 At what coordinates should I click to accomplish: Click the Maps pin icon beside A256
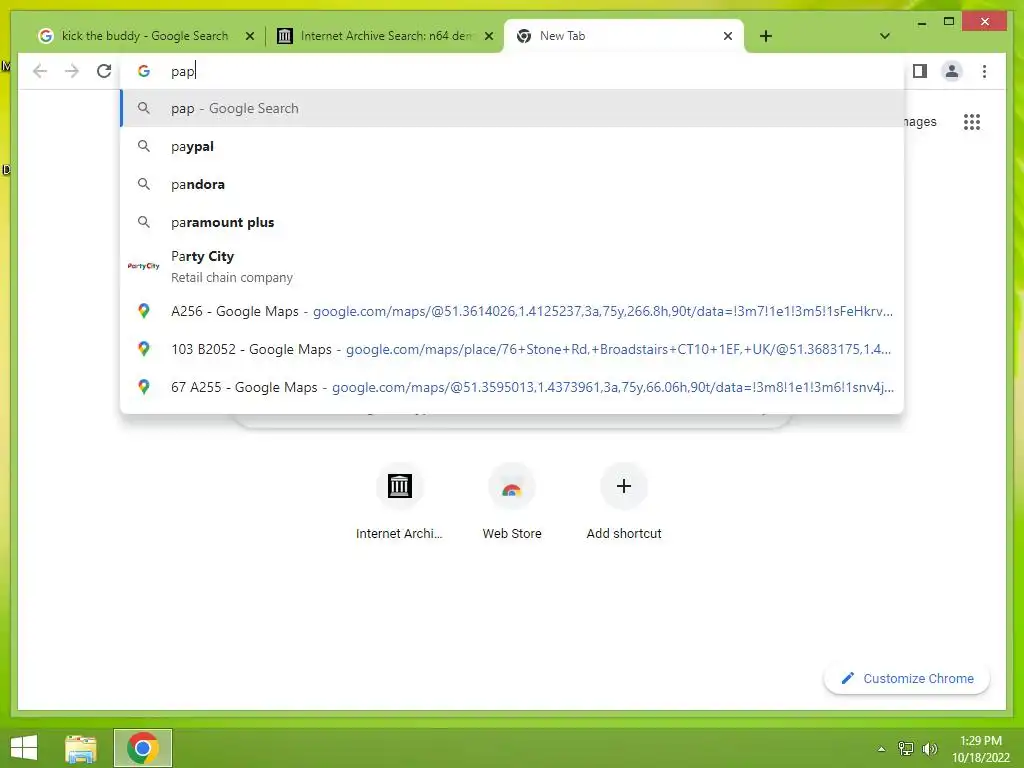click(144, 311)
